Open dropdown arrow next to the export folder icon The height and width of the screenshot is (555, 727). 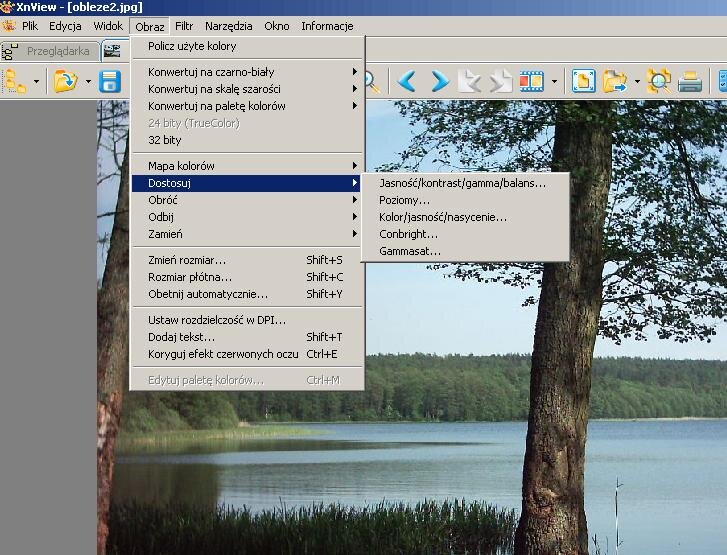coord(638,82)
